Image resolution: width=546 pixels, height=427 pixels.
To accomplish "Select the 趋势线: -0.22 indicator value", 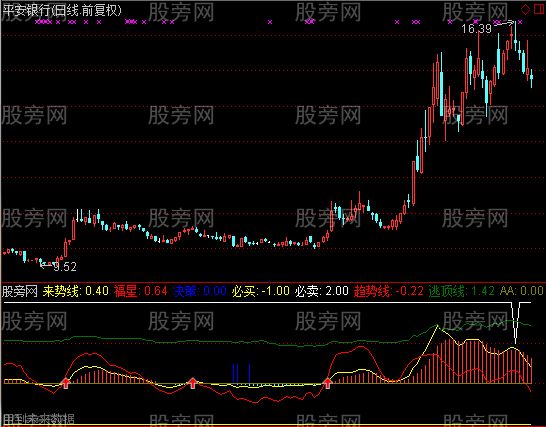I will click(389, 291).
